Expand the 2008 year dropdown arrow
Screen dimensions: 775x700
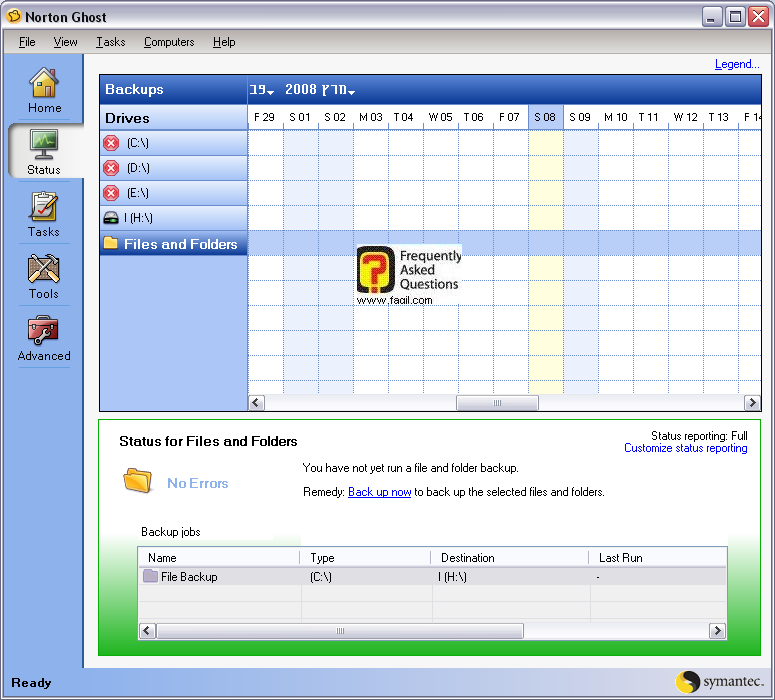(352, 92)
